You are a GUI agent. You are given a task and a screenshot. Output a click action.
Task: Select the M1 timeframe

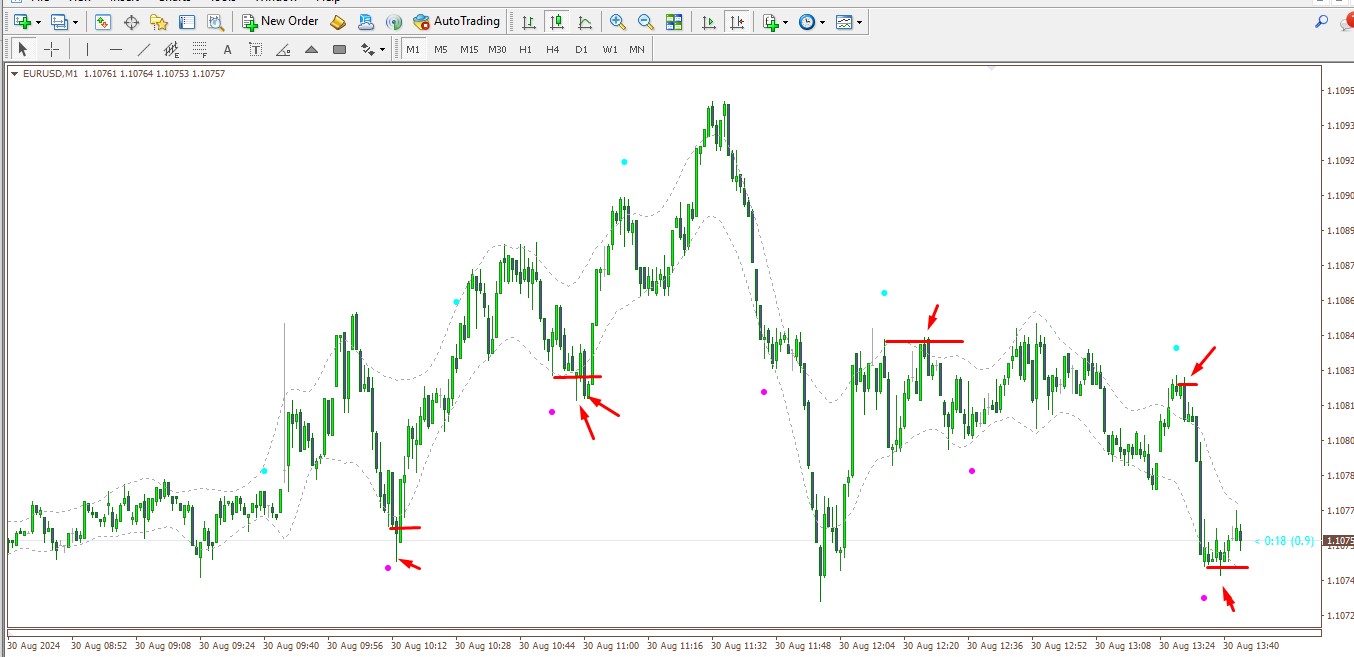(413, 49)
